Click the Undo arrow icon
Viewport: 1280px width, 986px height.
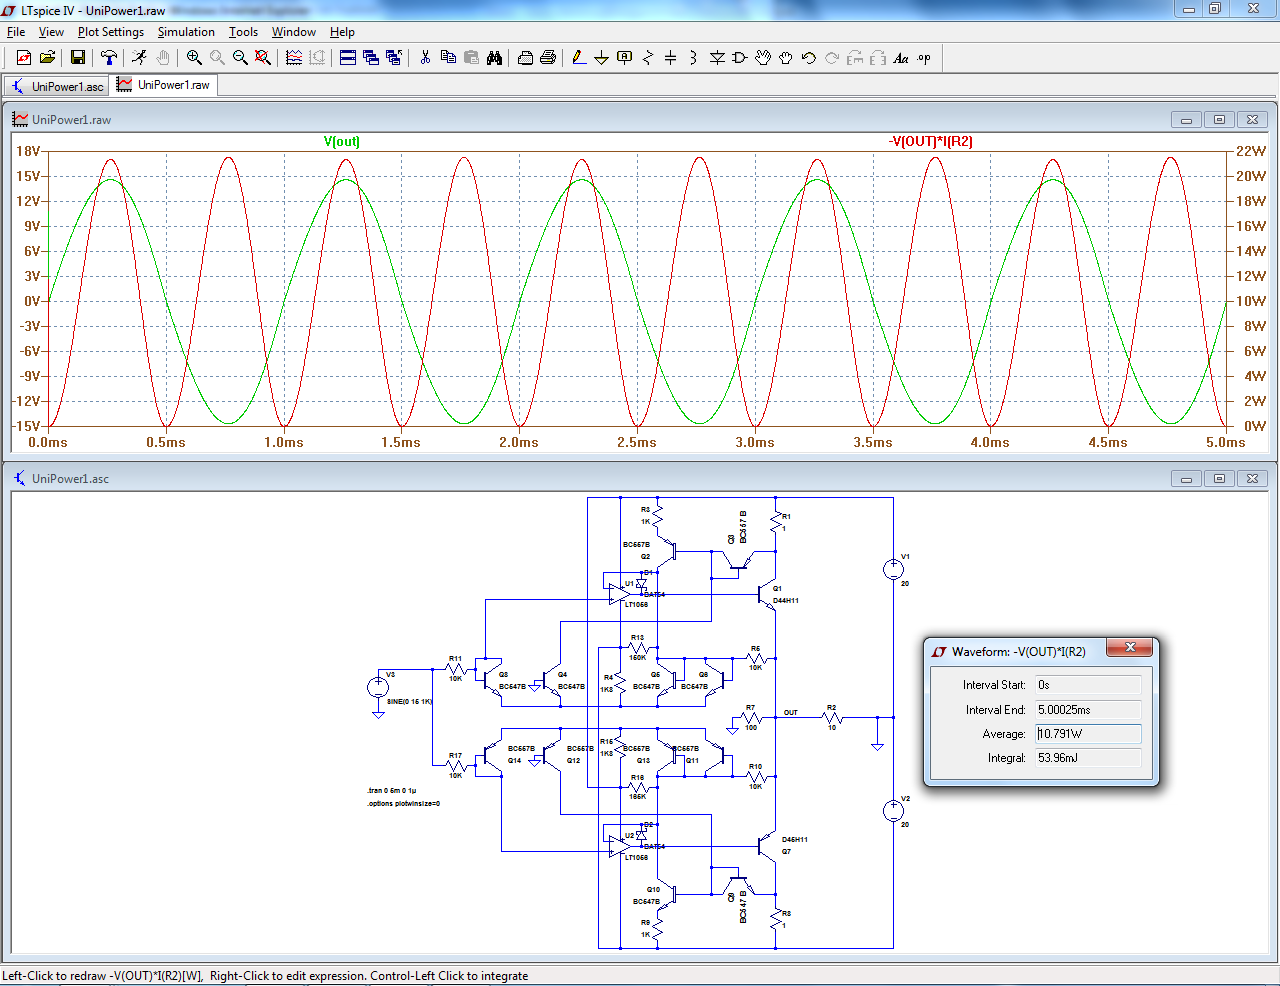tap(809, 58)
